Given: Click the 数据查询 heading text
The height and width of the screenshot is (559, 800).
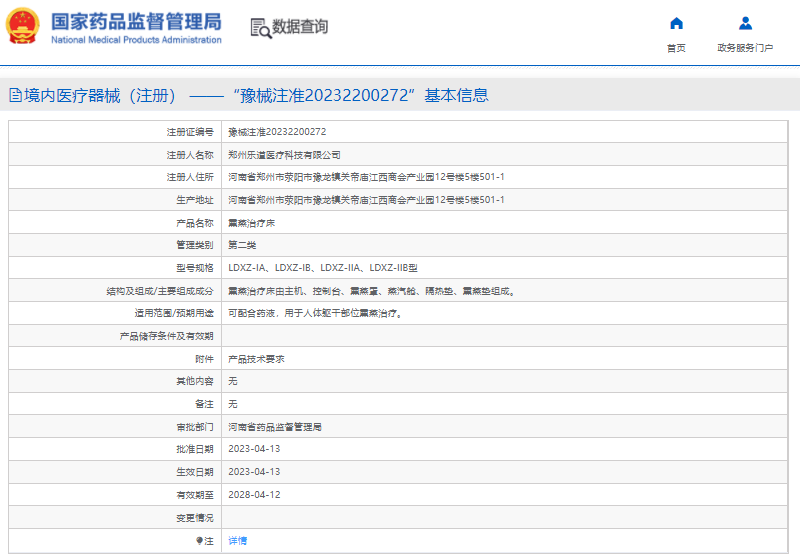Looking at the screenshot, I should coord(300,27).
